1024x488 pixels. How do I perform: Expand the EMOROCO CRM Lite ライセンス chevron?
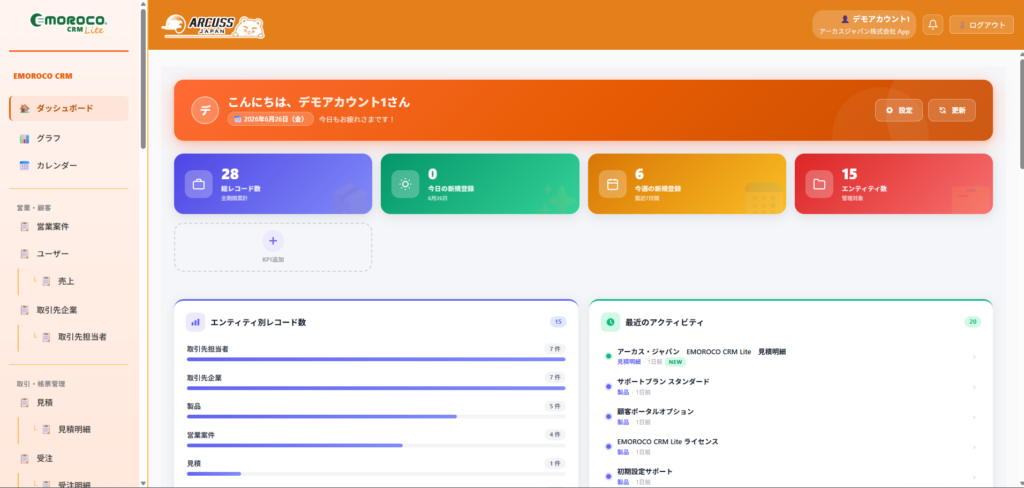pos(974,447)
